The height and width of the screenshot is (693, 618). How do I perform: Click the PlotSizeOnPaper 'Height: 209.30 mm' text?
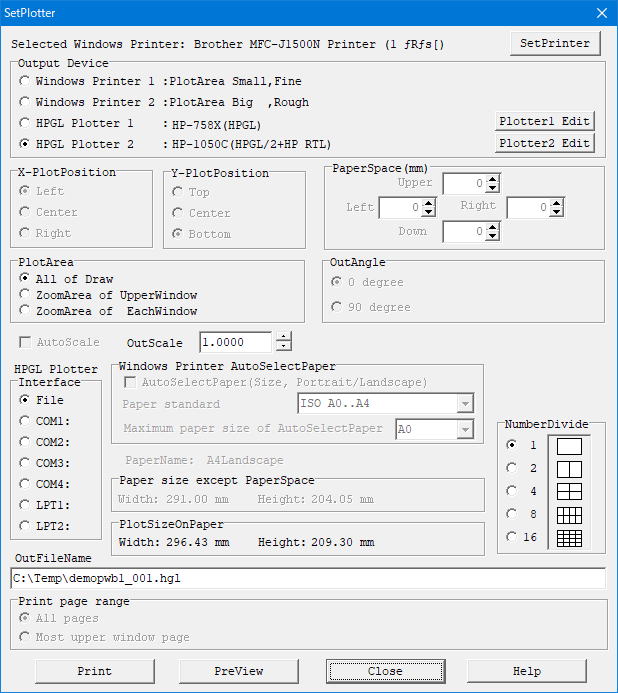[316, 542]
